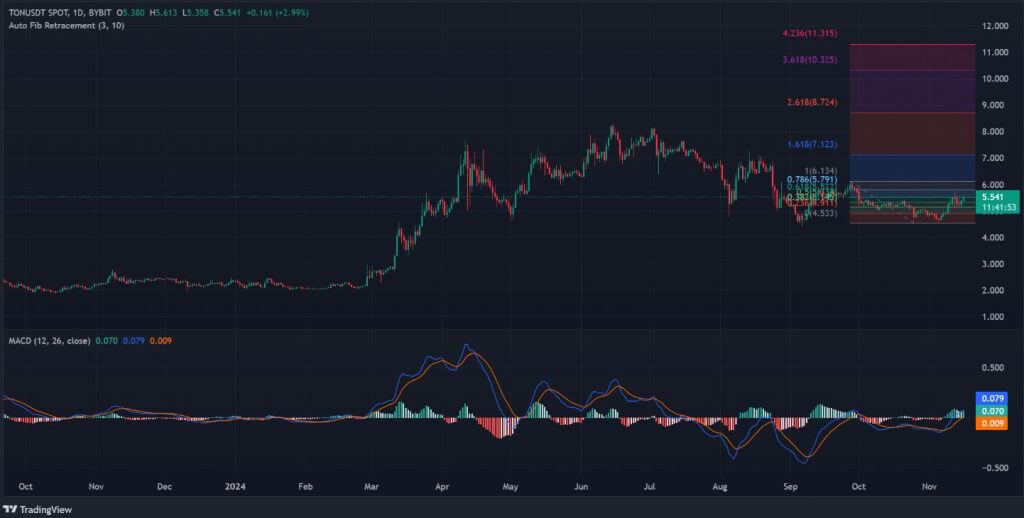Click the May label on time axis
This screenshot has width=1024, height=518.
coord(511,487)
